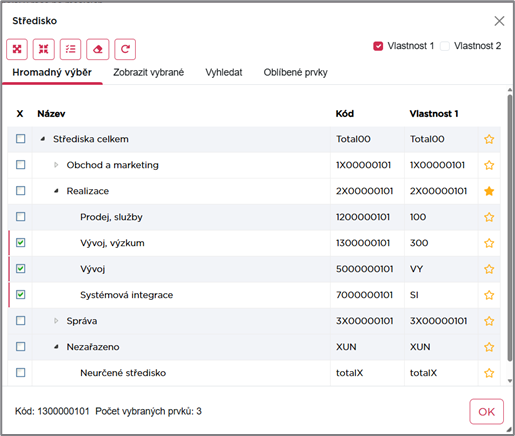Viewport: 515px width, 436px height.
Task: Select the Neurčené středisko row name
Action: point(123,373)
